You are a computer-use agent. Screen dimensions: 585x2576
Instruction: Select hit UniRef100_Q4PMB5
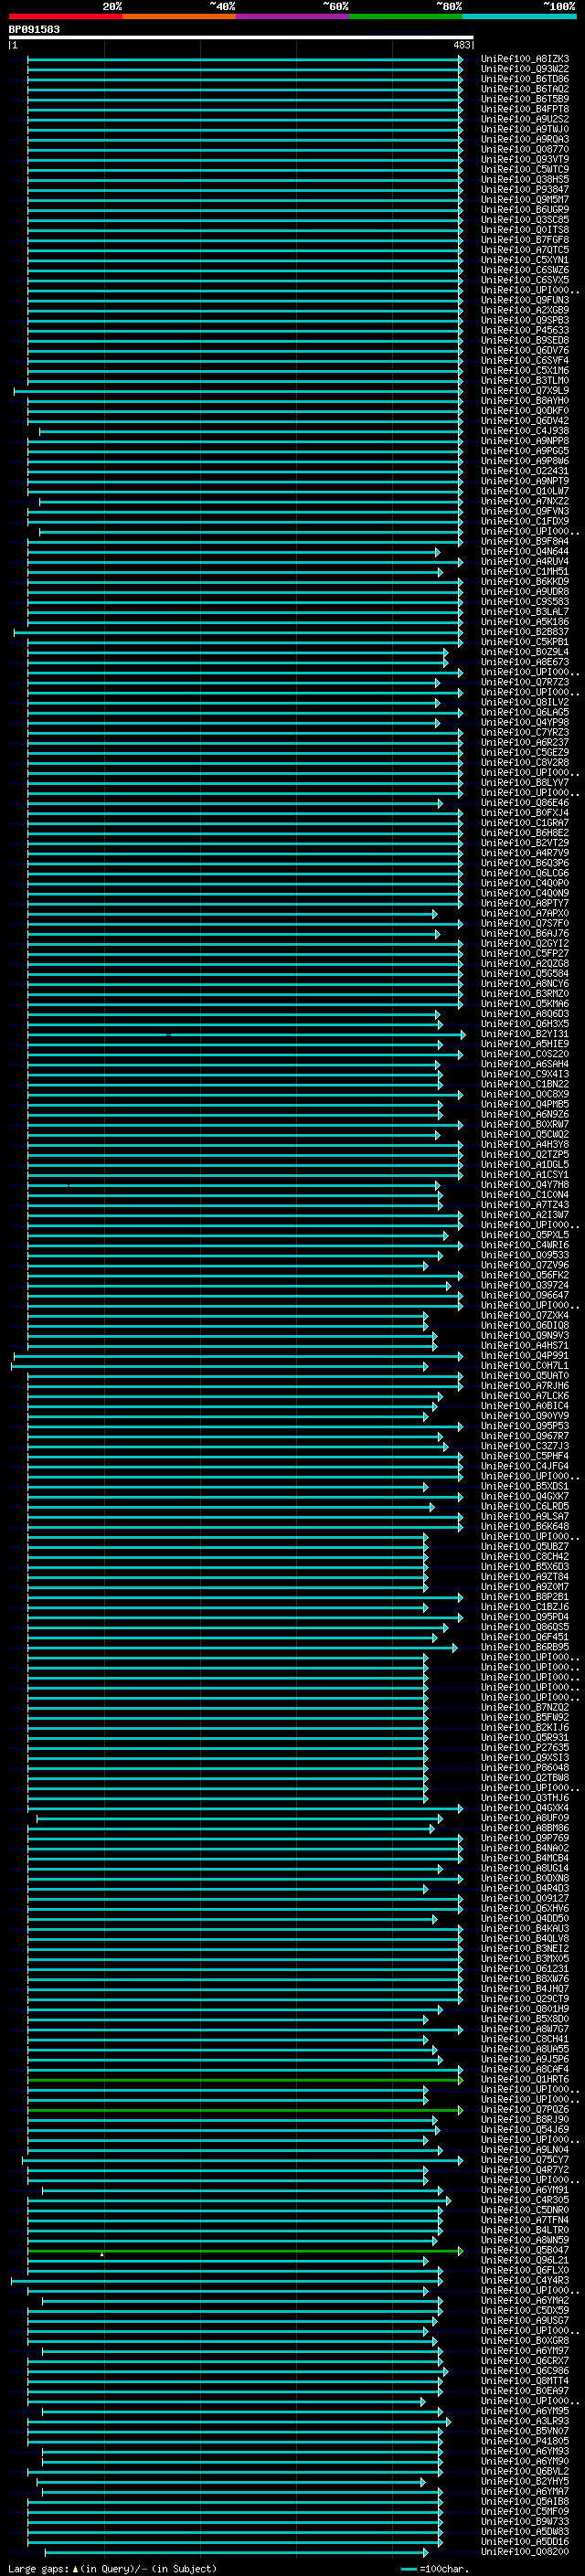(x=525, y=1105)
